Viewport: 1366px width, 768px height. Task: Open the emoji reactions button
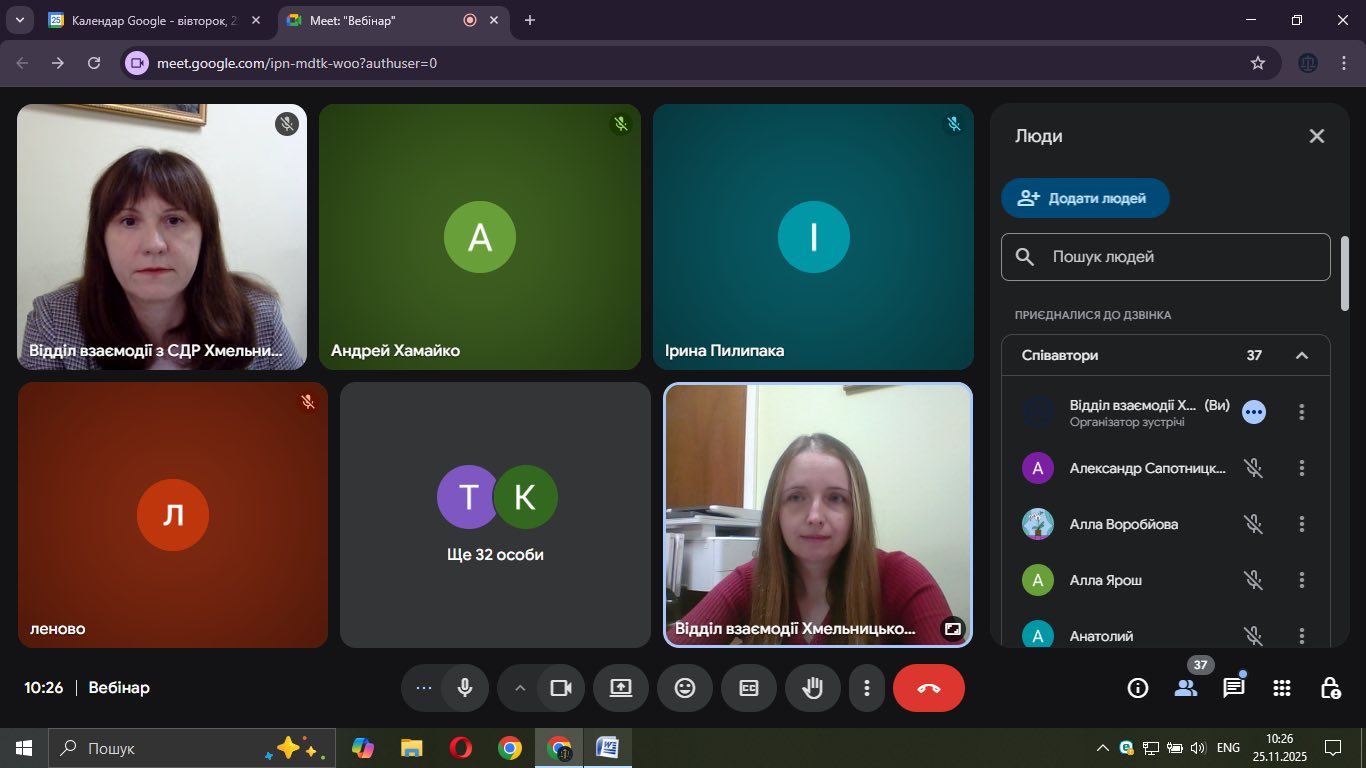click(x=684, y=688)
